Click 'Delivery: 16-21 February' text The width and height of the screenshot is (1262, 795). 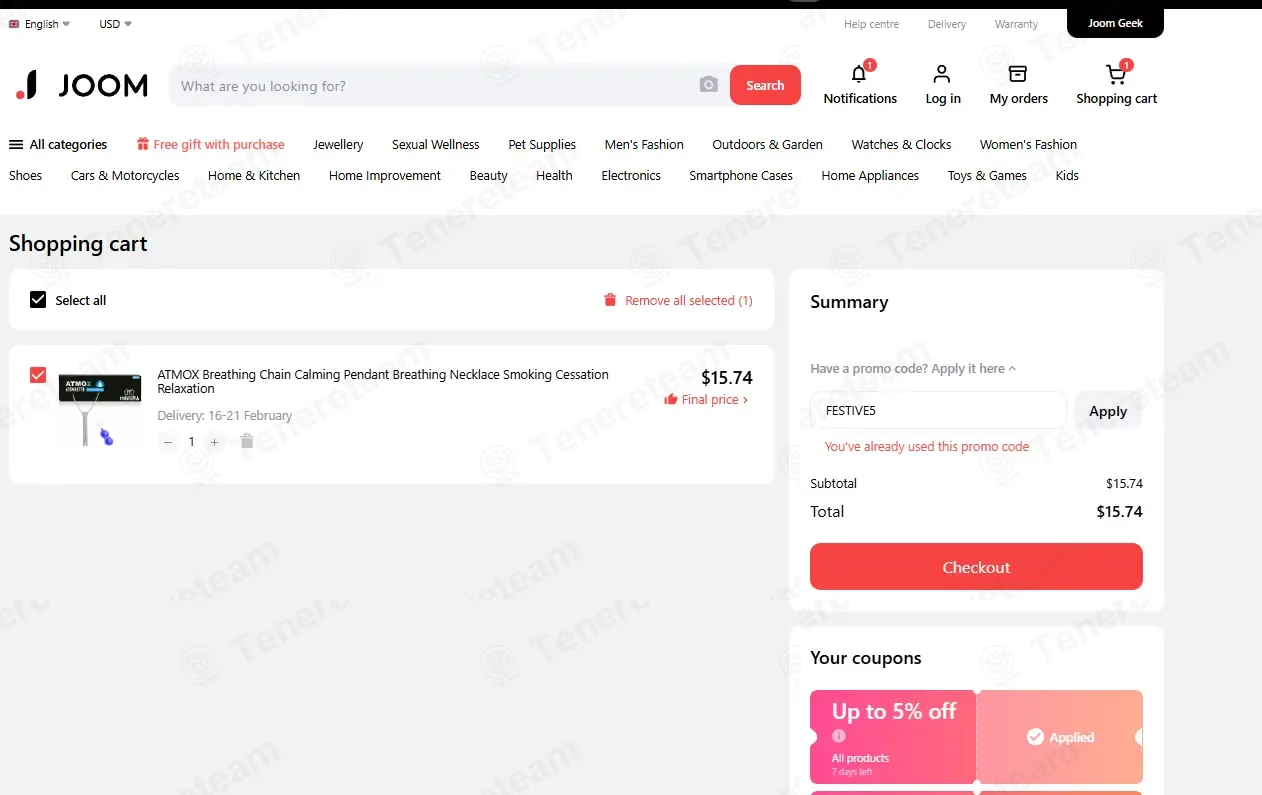pyautogui.click(x=225, y=415)
